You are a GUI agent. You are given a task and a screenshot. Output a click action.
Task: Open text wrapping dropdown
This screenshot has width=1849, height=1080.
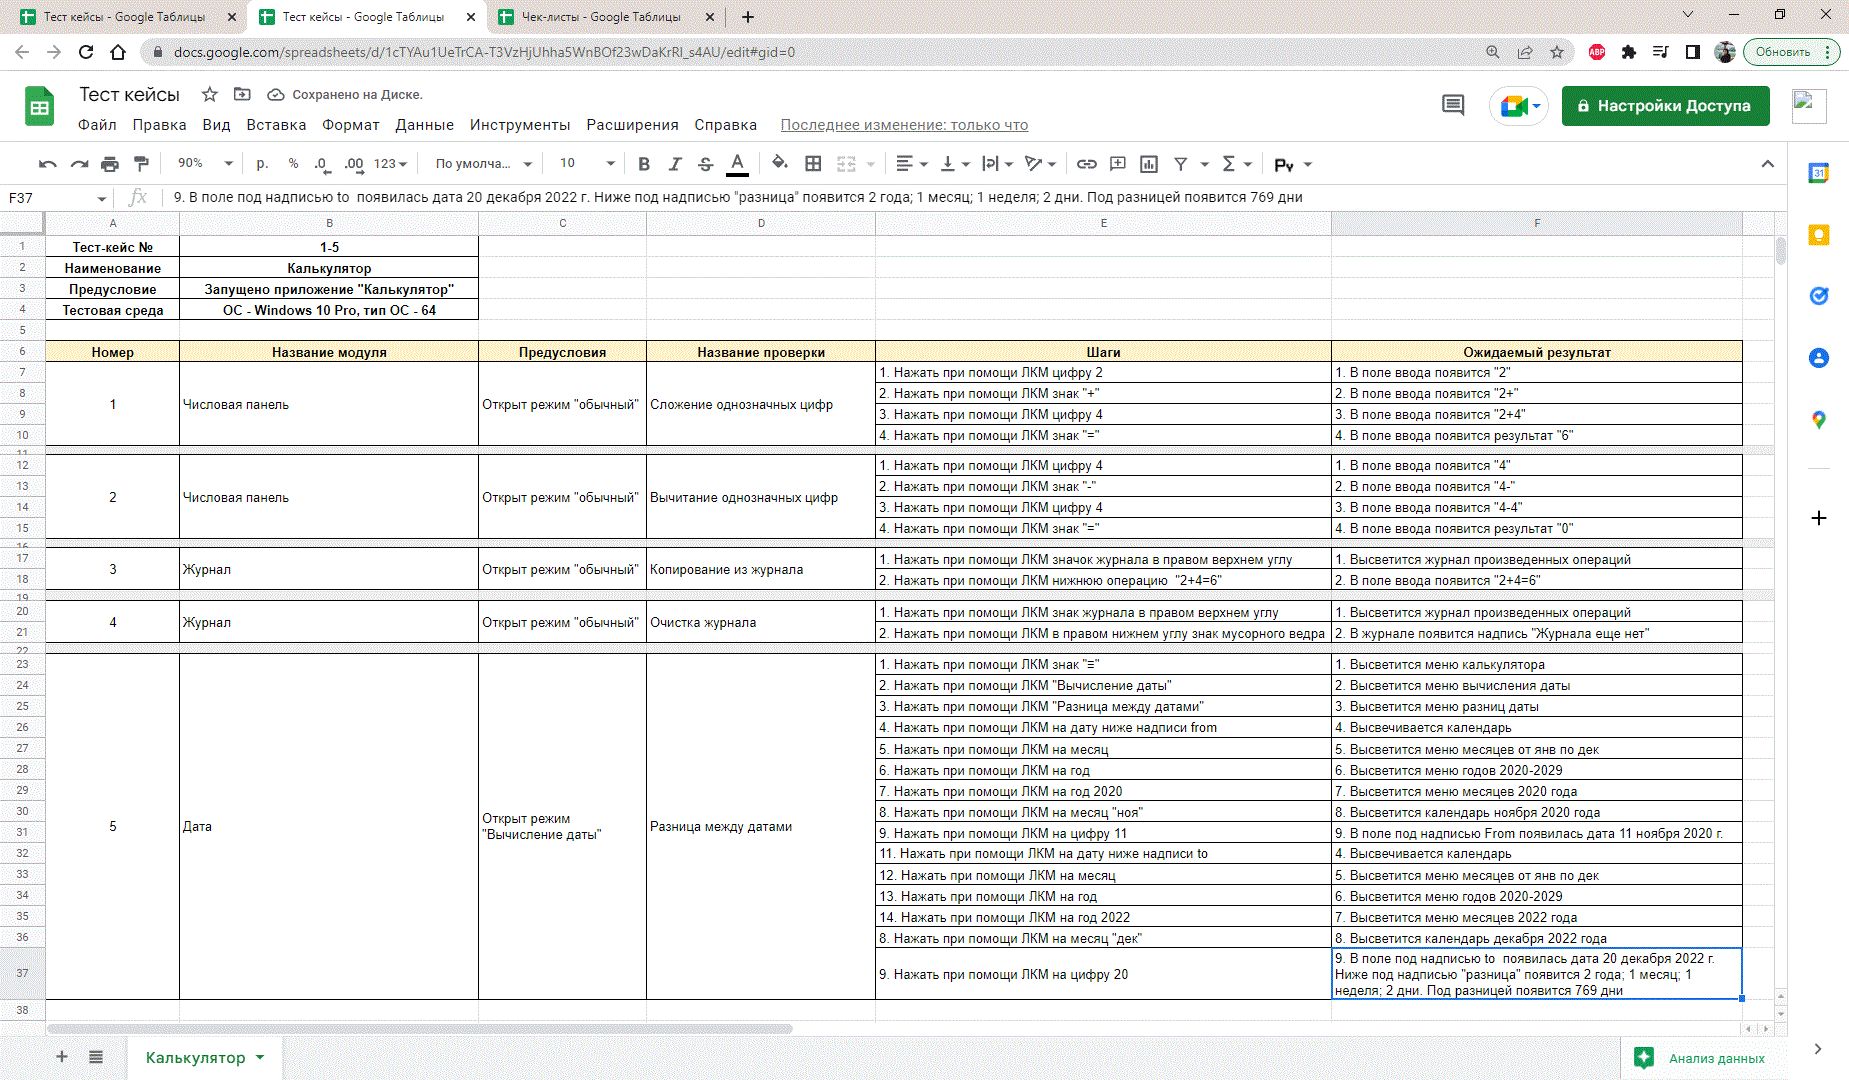[x=997, y=164]
